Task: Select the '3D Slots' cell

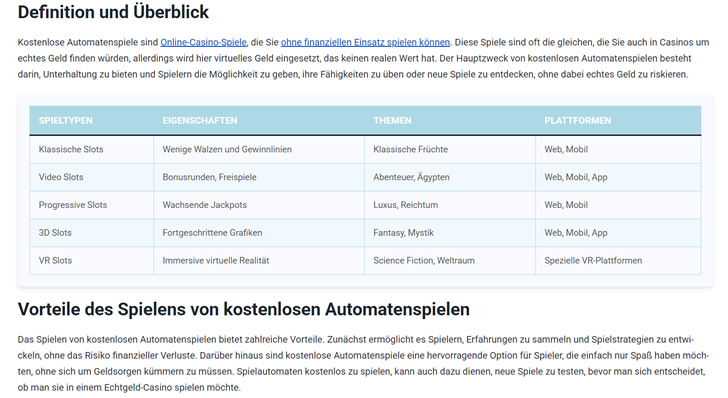Action: pos(91,233)
